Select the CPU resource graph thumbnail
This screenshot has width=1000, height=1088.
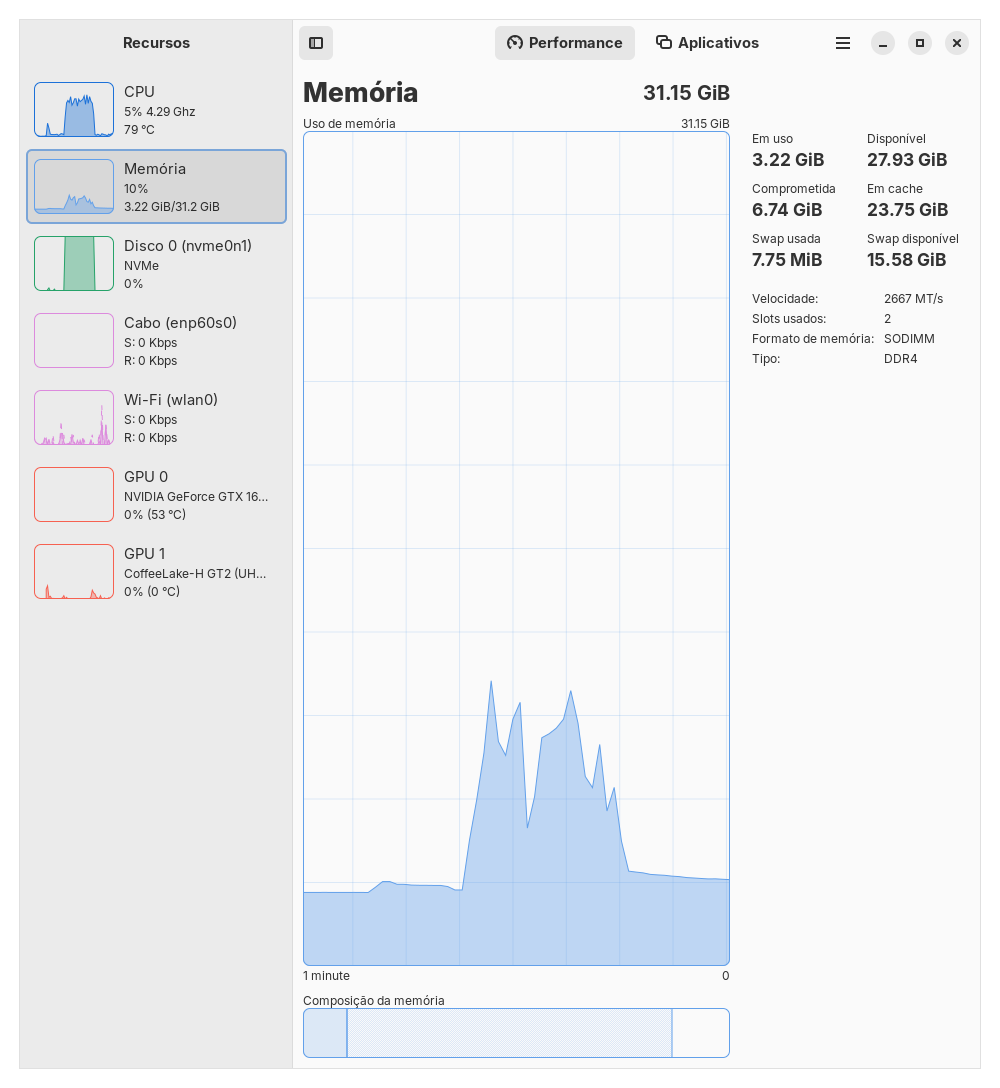(x=74, y=110)
